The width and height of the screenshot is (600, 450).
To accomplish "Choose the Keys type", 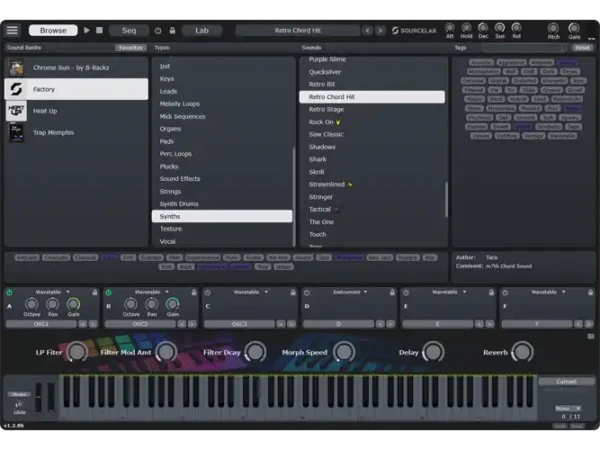I will (x=222, y=79).
